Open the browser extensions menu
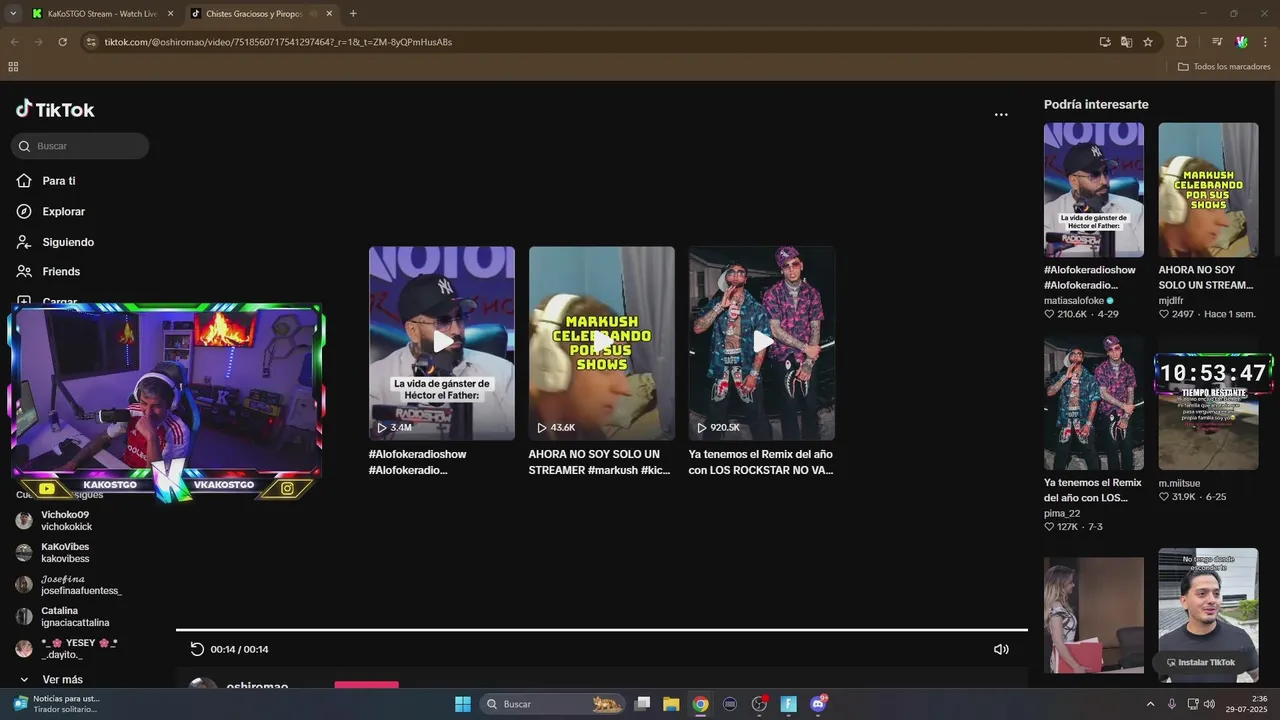 point(1182,42)
